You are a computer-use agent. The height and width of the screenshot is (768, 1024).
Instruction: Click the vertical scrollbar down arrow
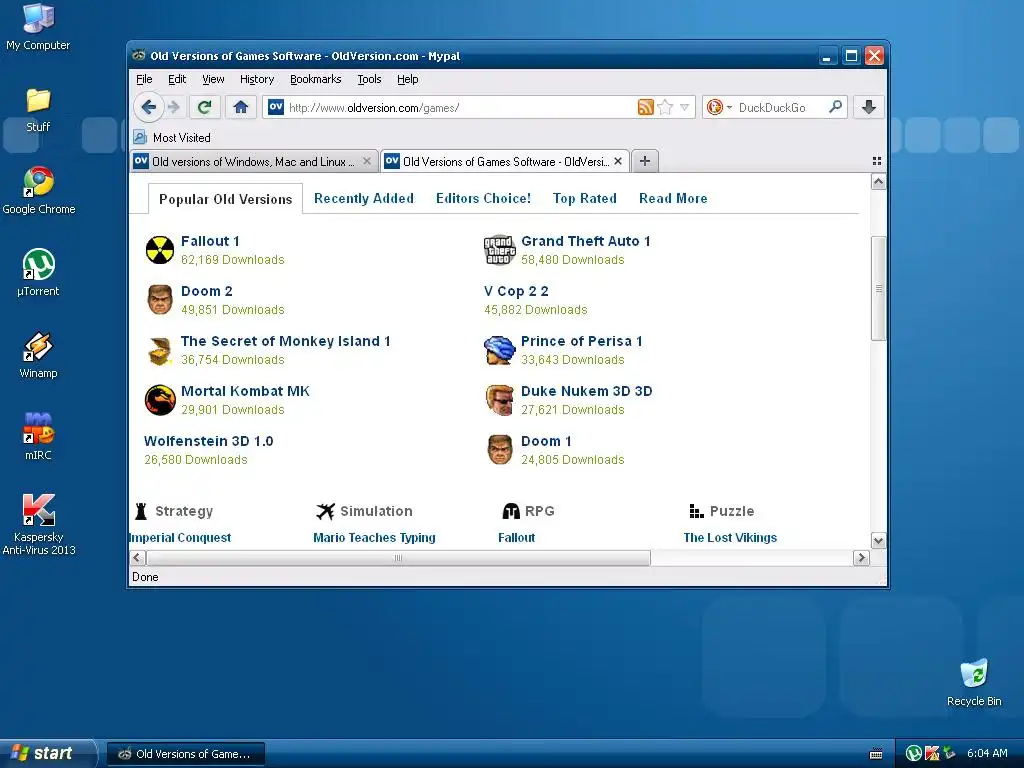coord(878,540)
